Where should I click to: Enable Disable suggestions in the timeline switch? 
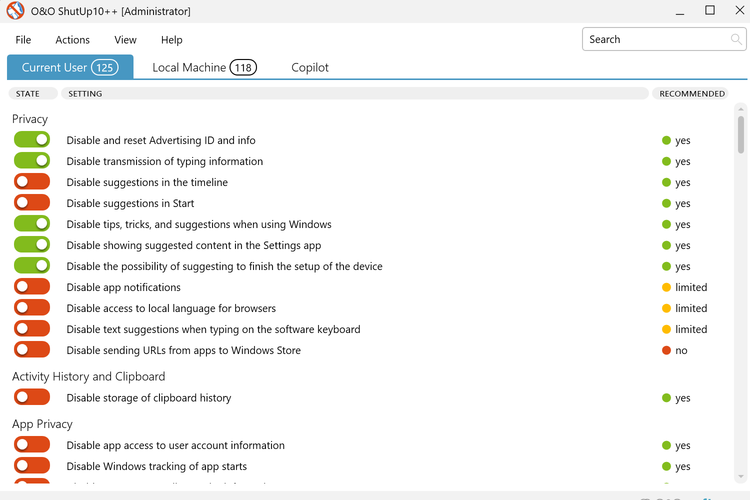point(32,182)
